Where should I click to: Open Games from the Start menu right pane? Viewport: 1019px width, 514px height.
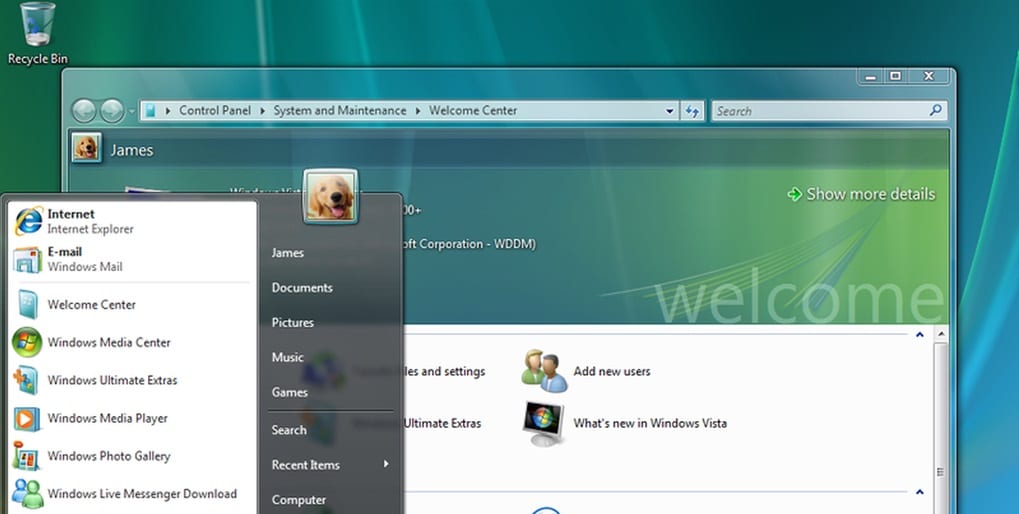coord(289,392)
